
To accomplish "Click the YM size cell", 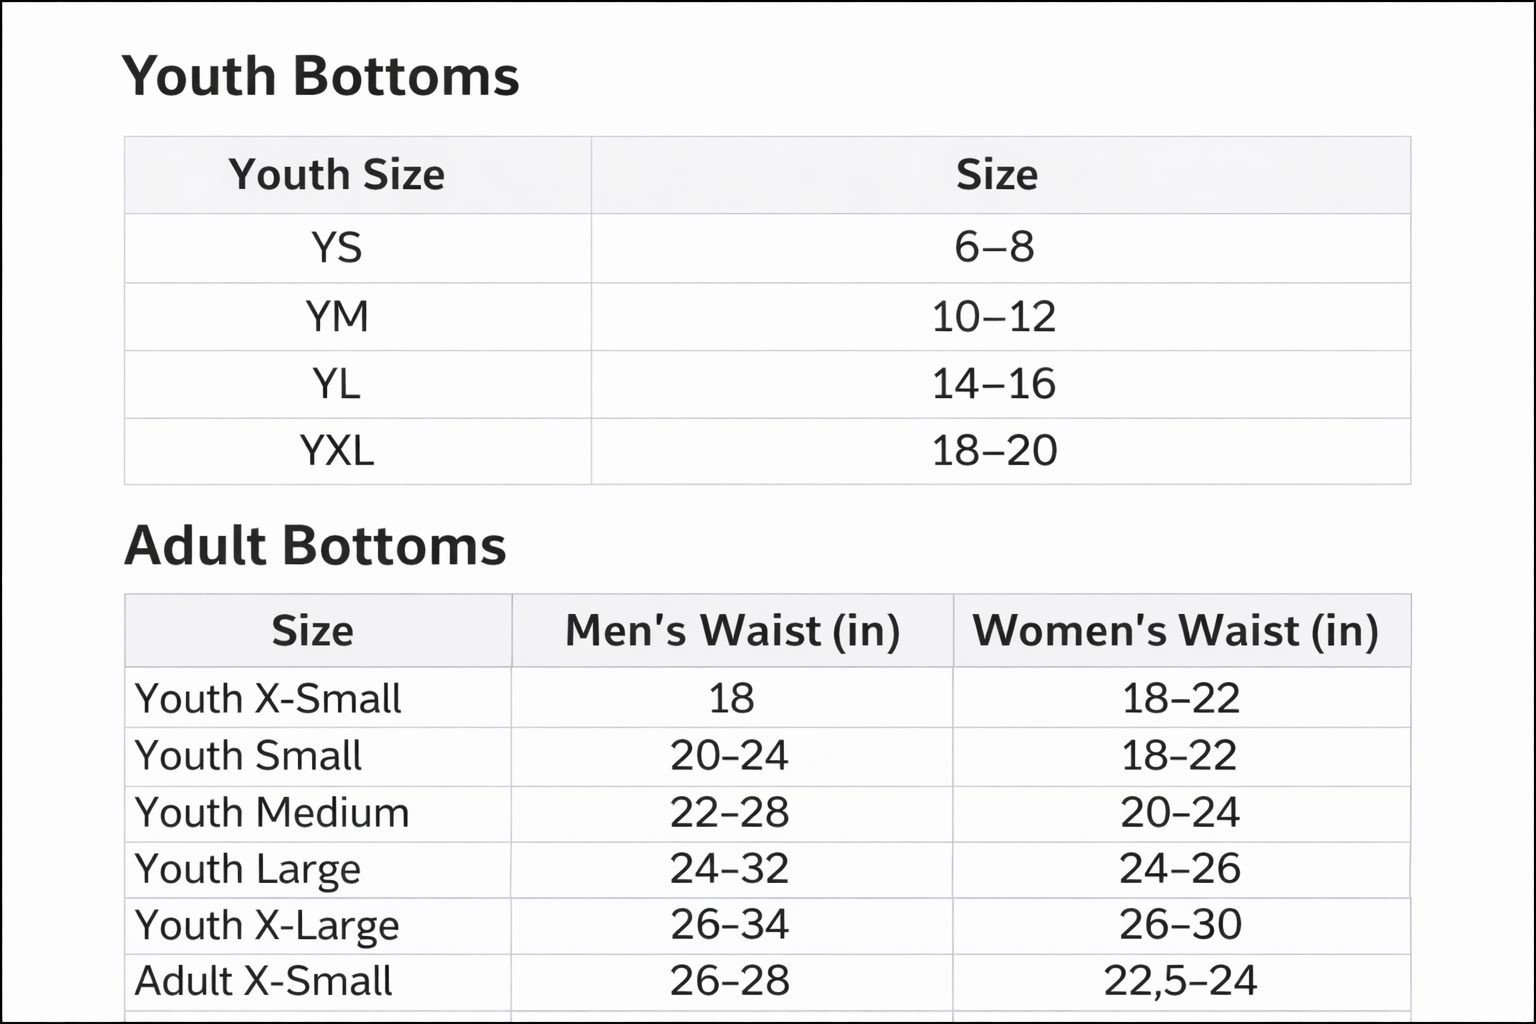I will coord(337,317).
